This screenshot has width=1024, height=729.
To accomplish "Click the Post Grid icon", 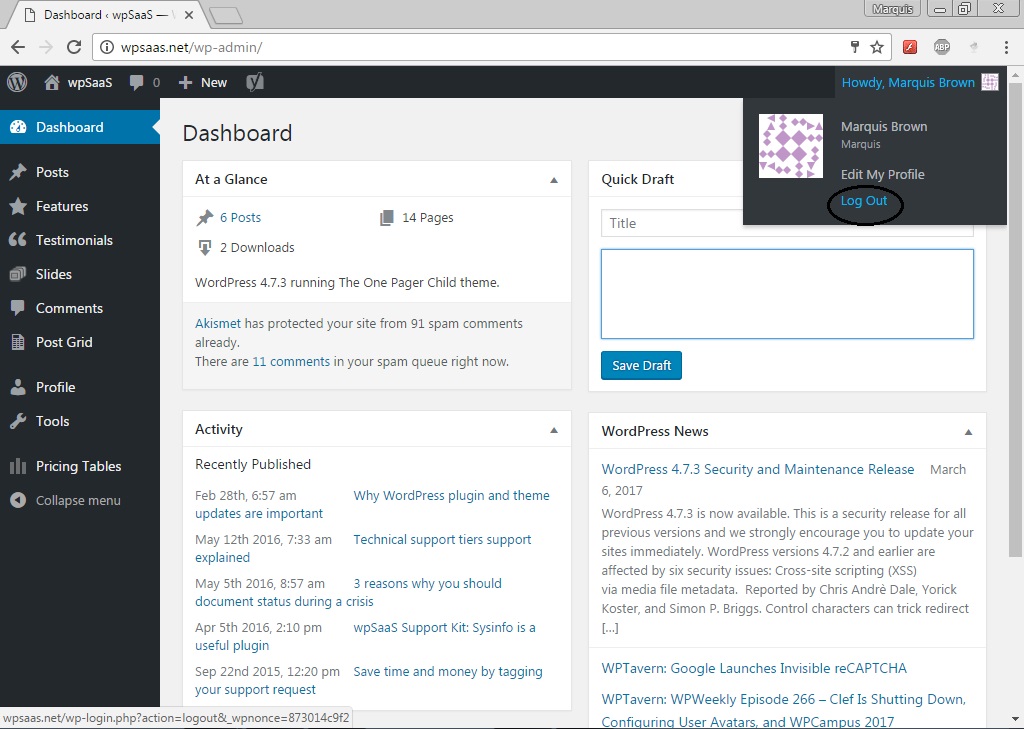I will 18,342.
